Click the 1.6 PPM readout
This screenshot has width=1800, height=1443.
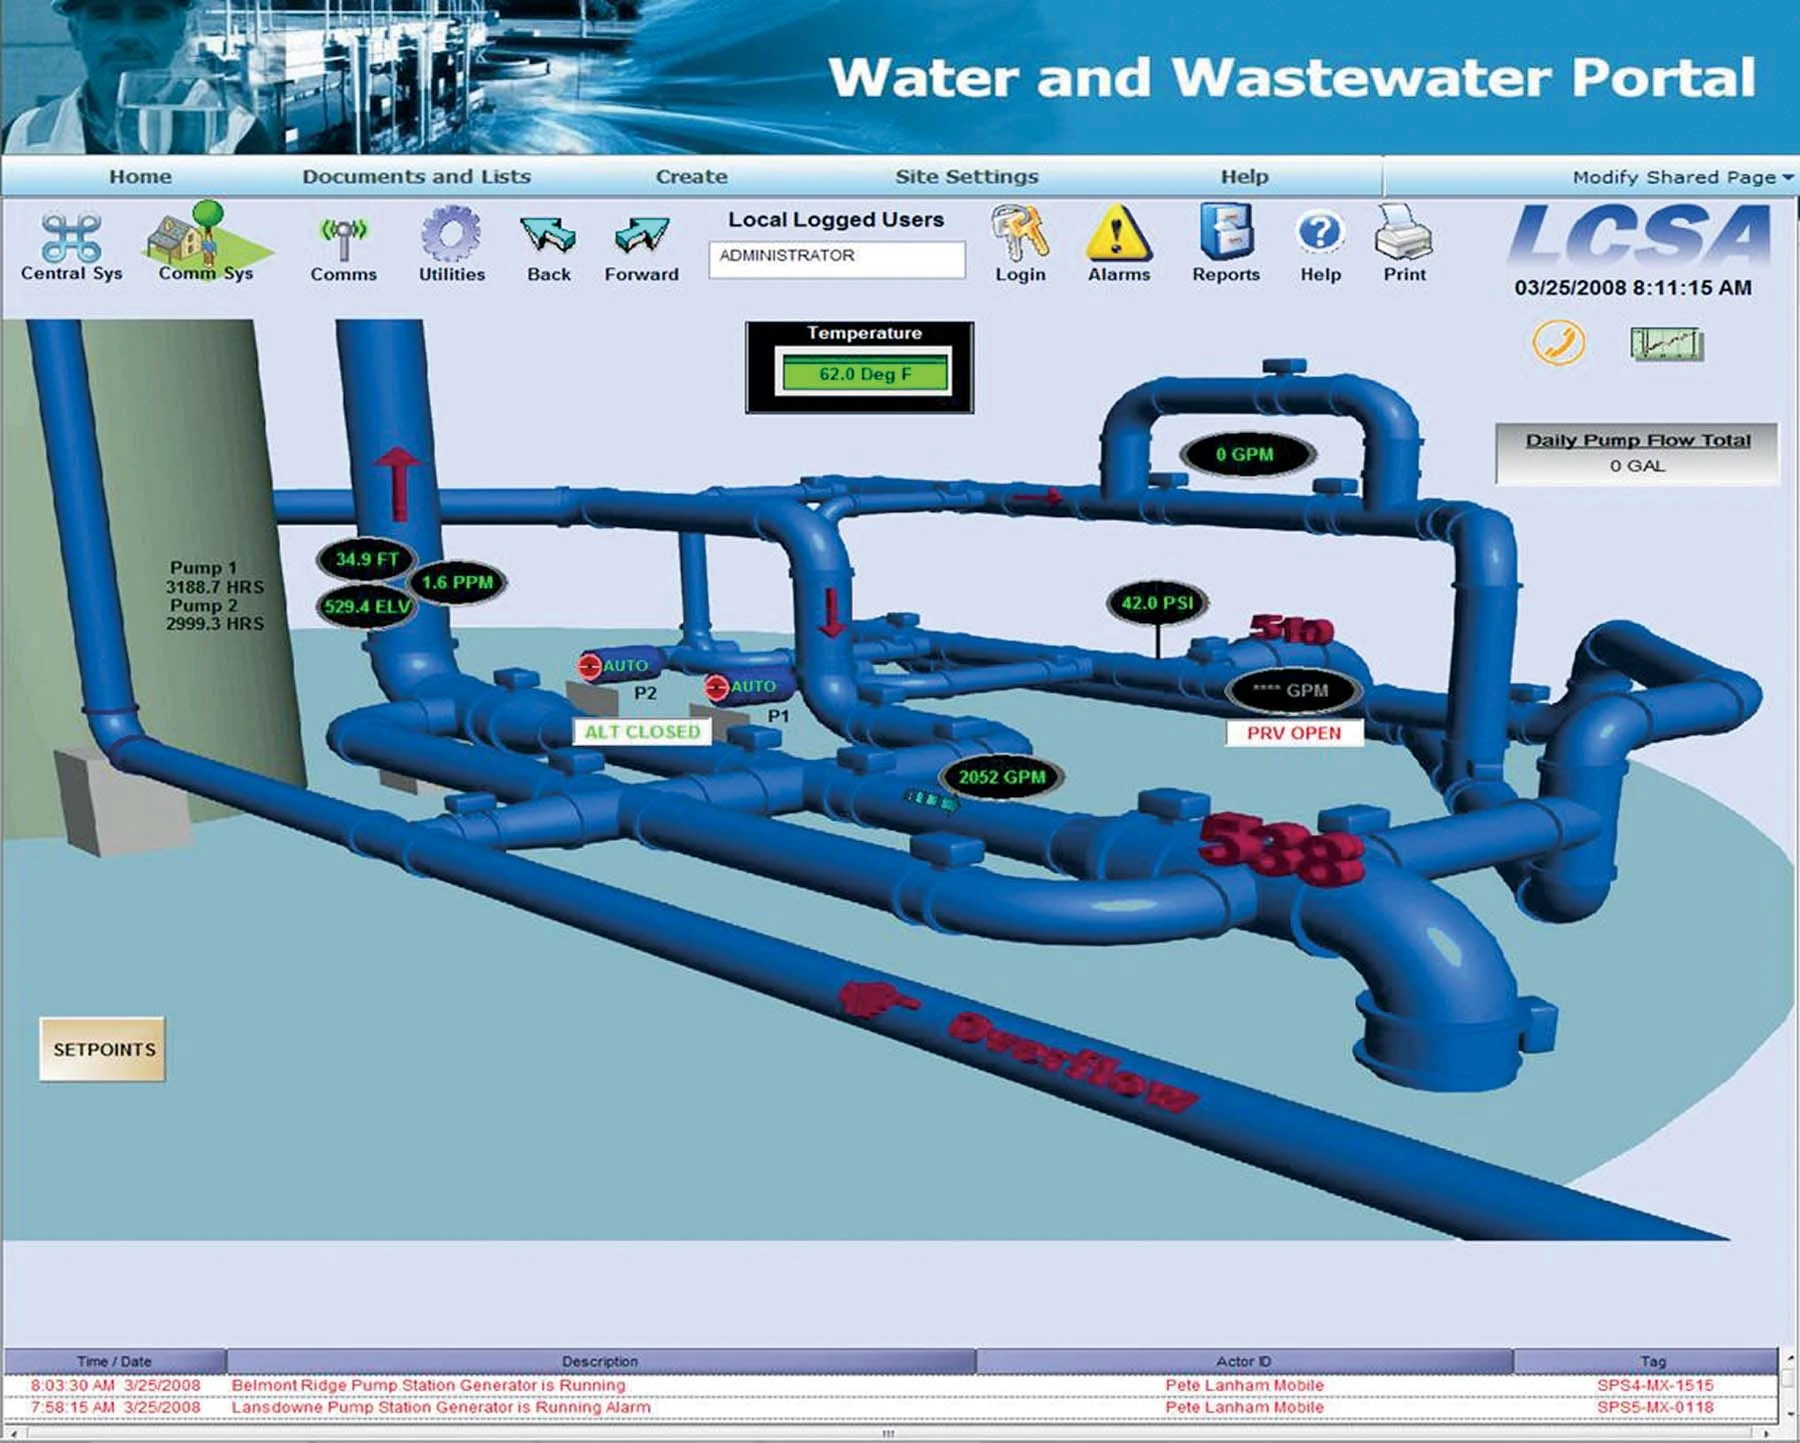[x=457, y=582]
